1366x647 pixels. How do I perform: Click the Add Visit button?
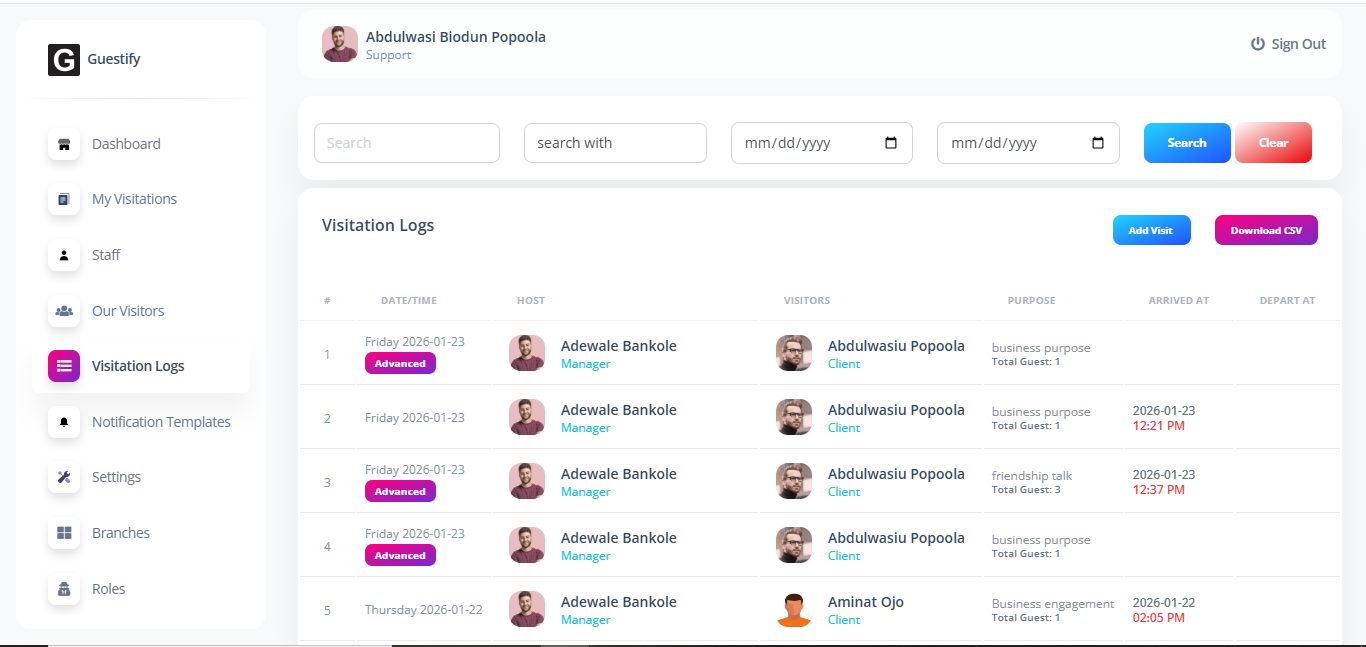[1151, 230]
